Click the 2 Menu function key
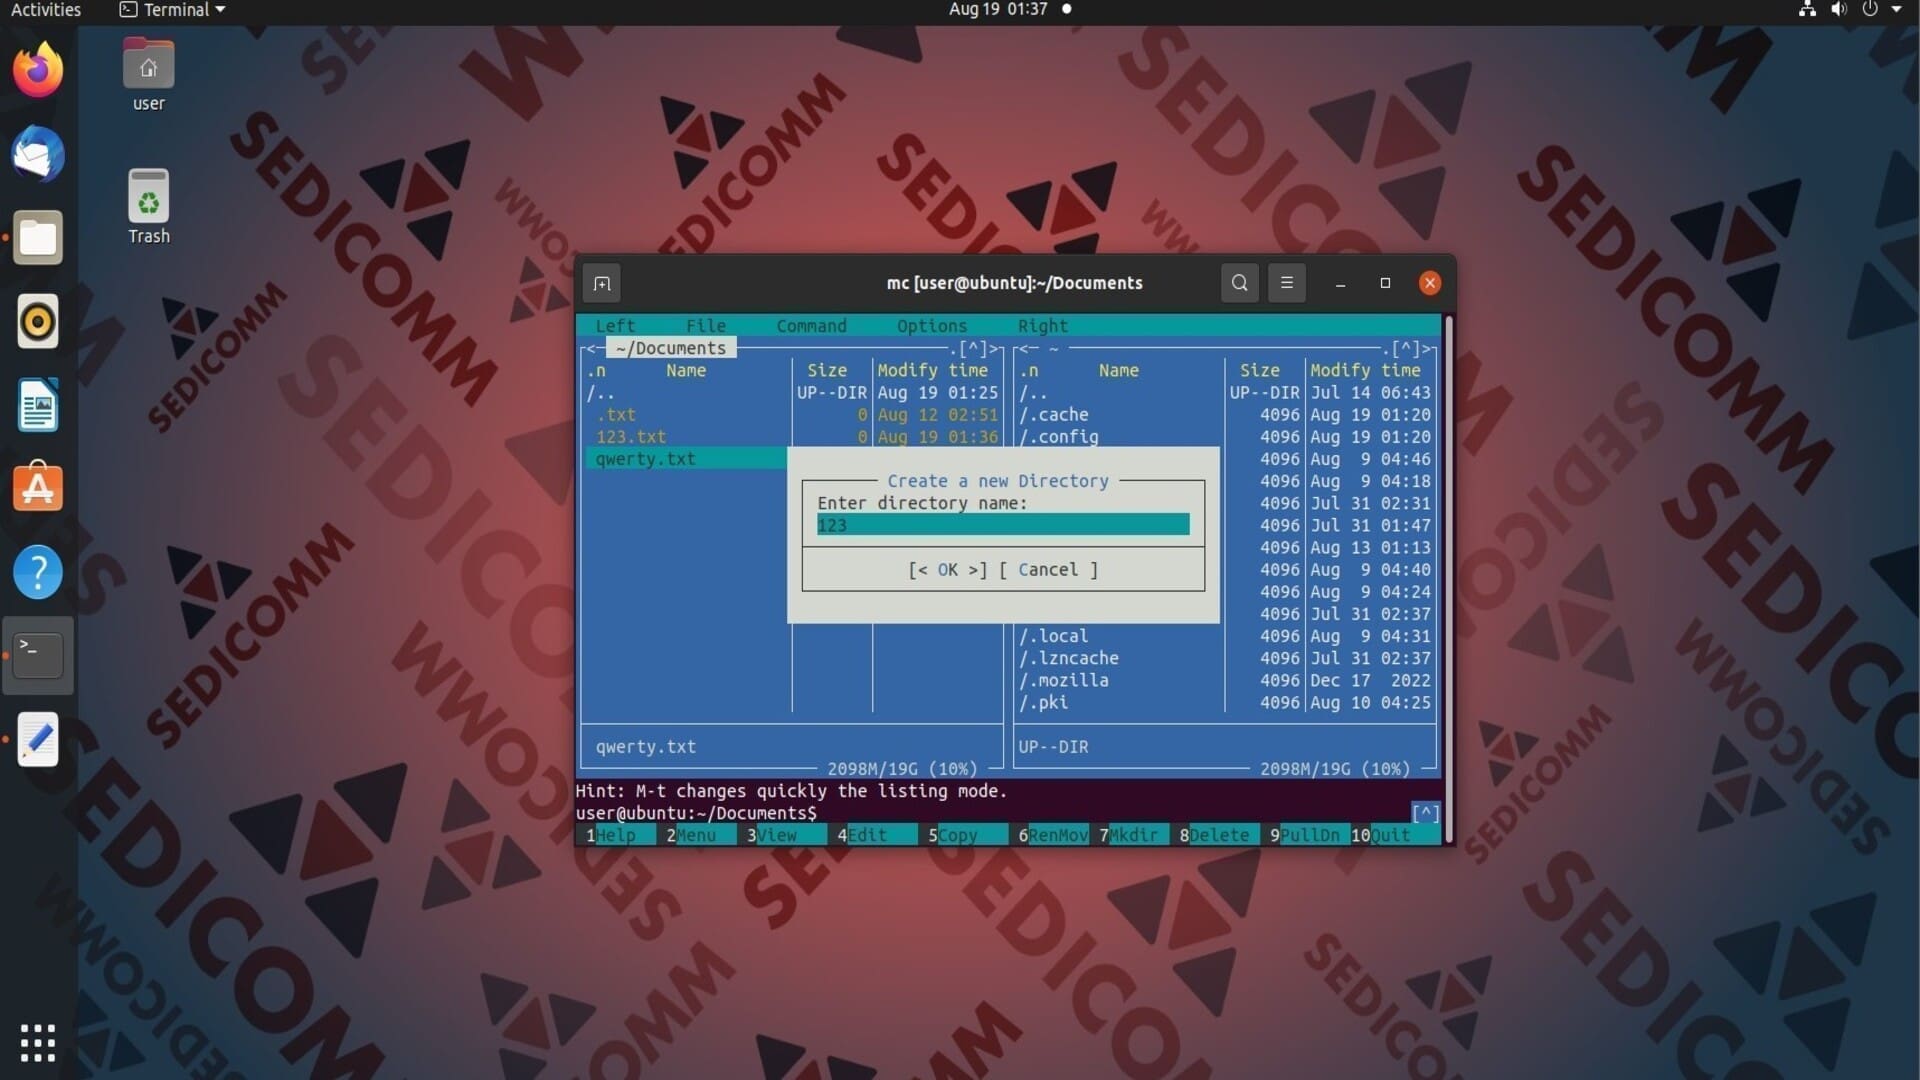This screenshot has height=1080, width=1920. (692, 835)
